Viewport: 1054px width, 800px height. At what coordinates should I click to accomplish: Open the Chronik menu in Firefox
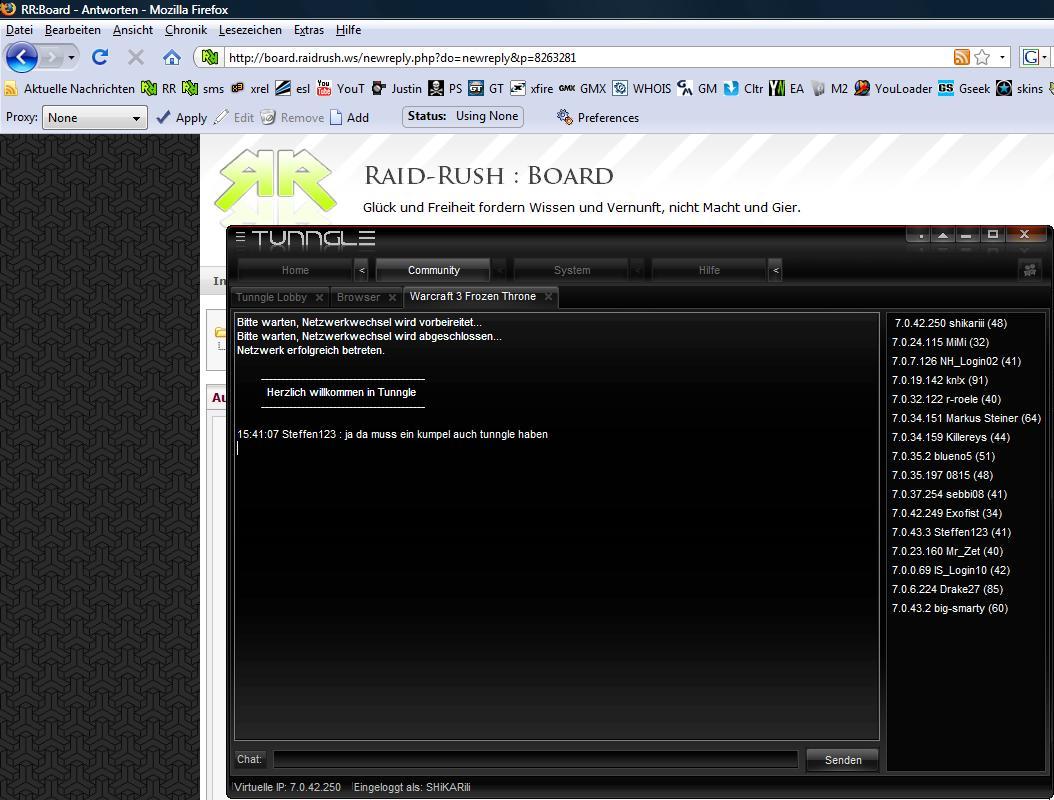point(185,30)
